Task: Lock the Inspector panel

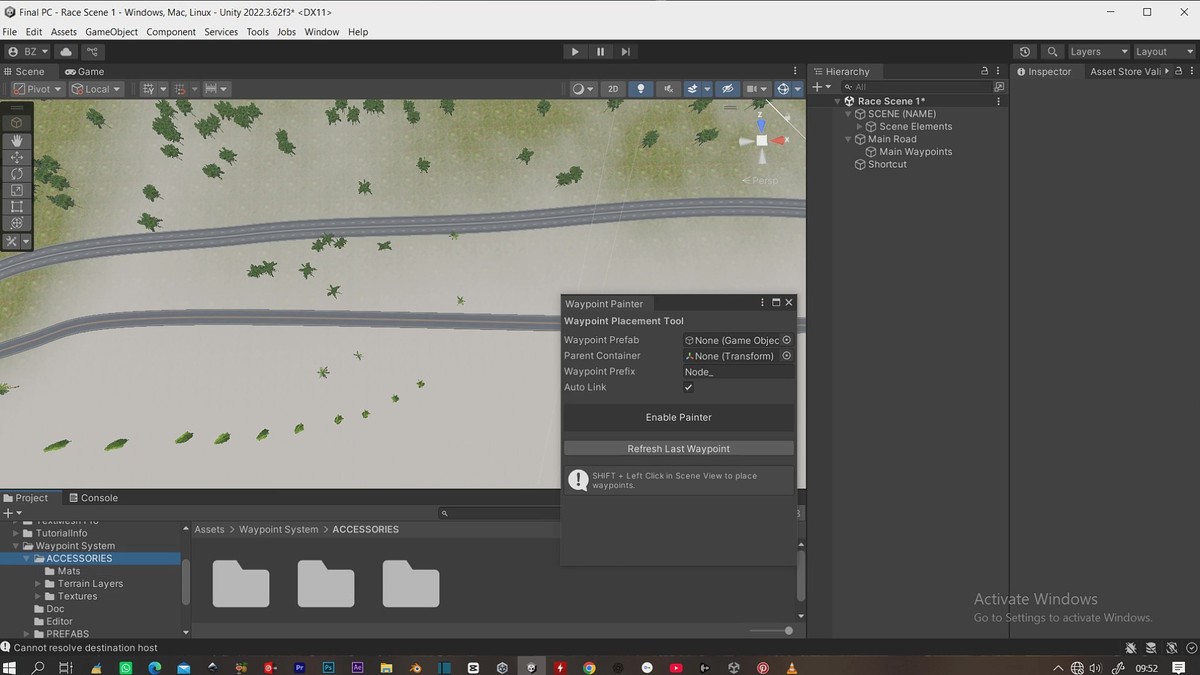Action: coord(1178,71)
